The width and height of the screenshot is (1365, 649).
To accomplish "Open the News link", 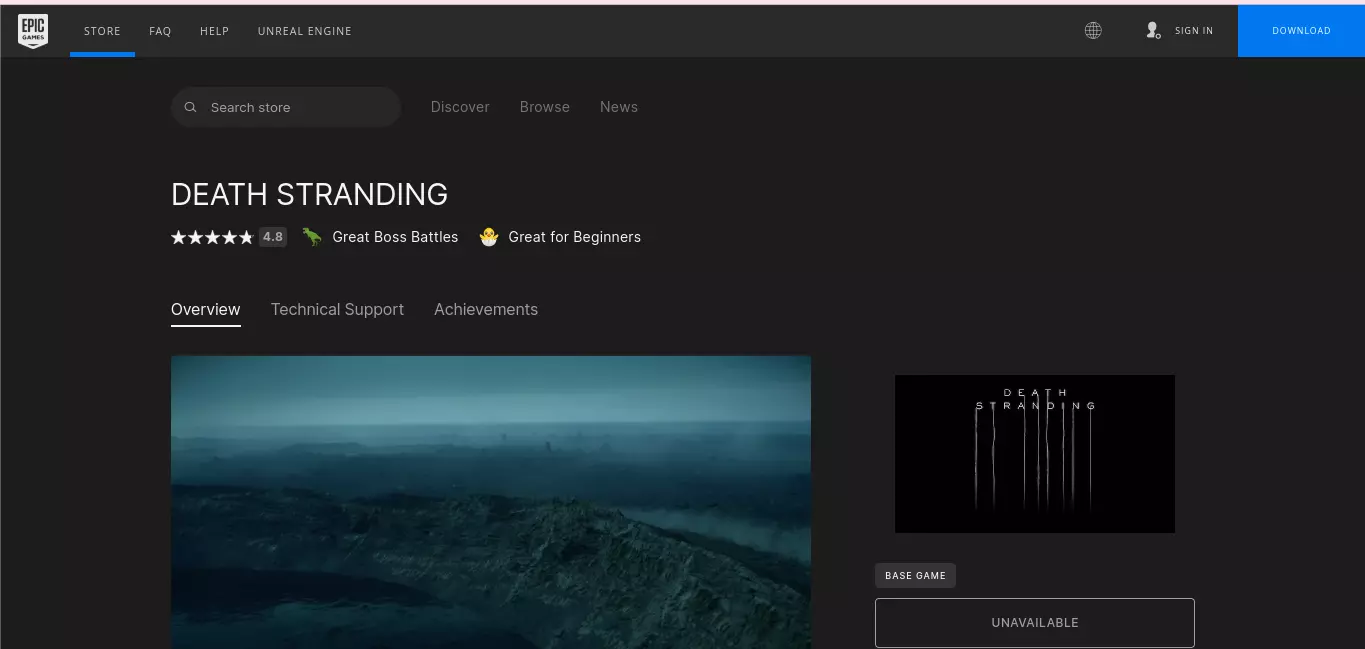I will tap(619, 107).
